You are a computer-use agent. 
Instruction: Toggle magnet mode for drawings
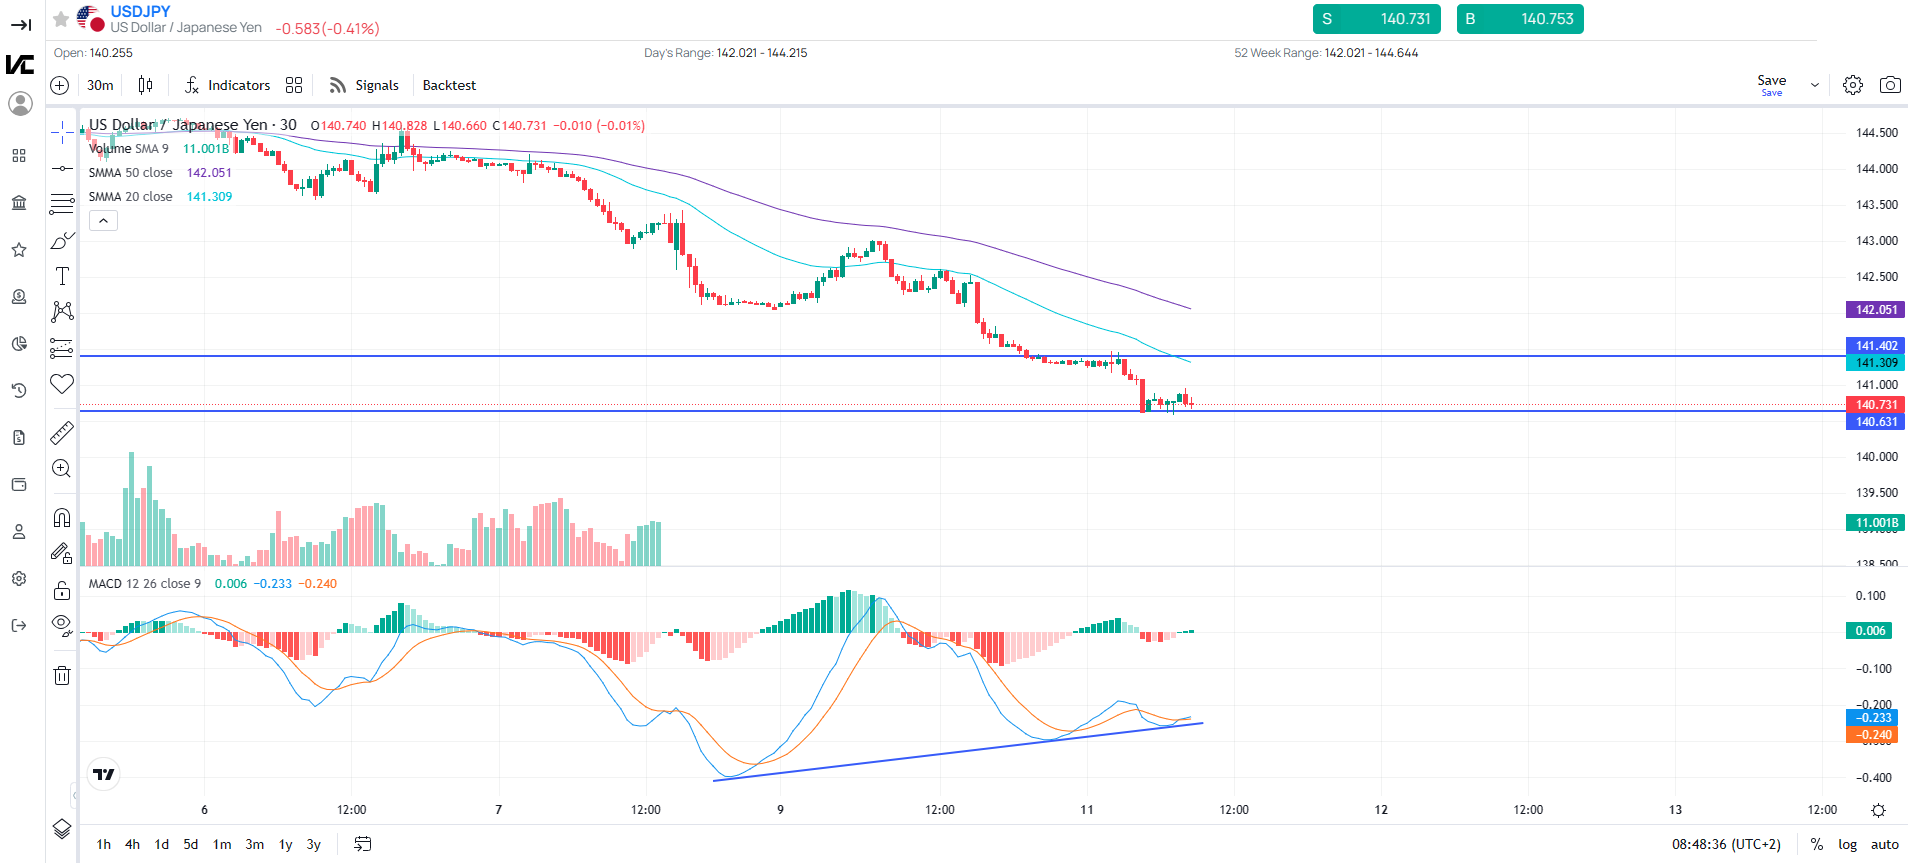point(62,518)
